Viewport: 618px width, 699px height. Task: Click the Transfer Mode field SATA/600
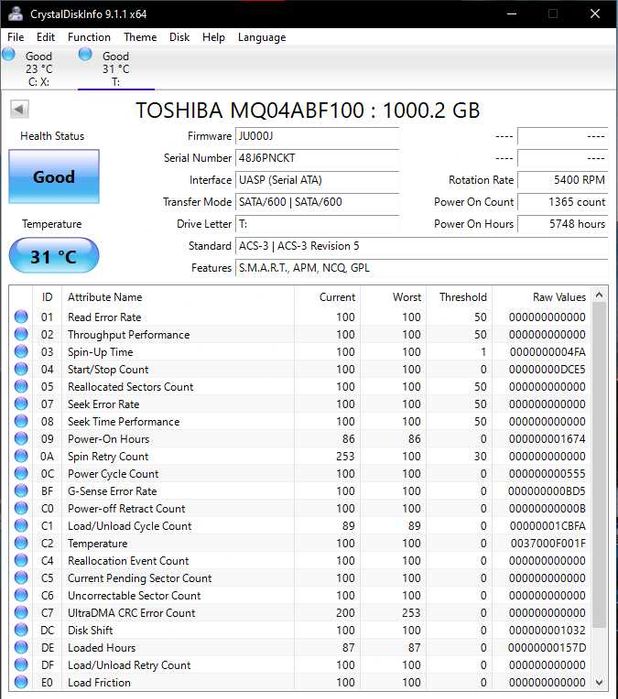317,201
